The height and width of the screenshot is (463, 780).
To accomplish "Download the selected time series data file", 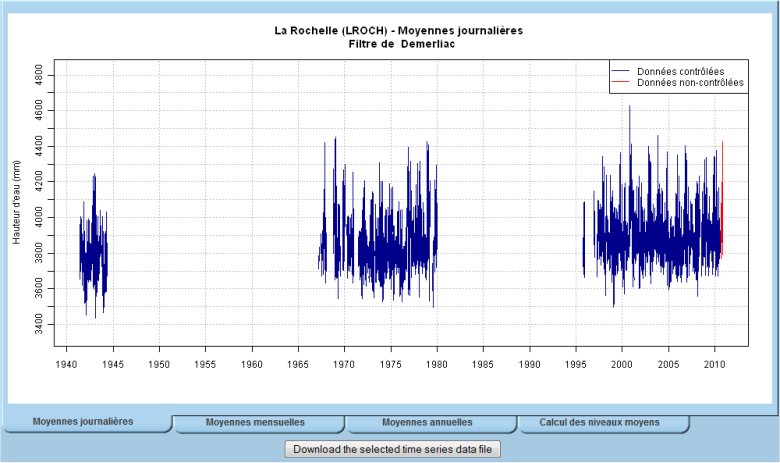I will pyautogui.click(x=392, y=449).
